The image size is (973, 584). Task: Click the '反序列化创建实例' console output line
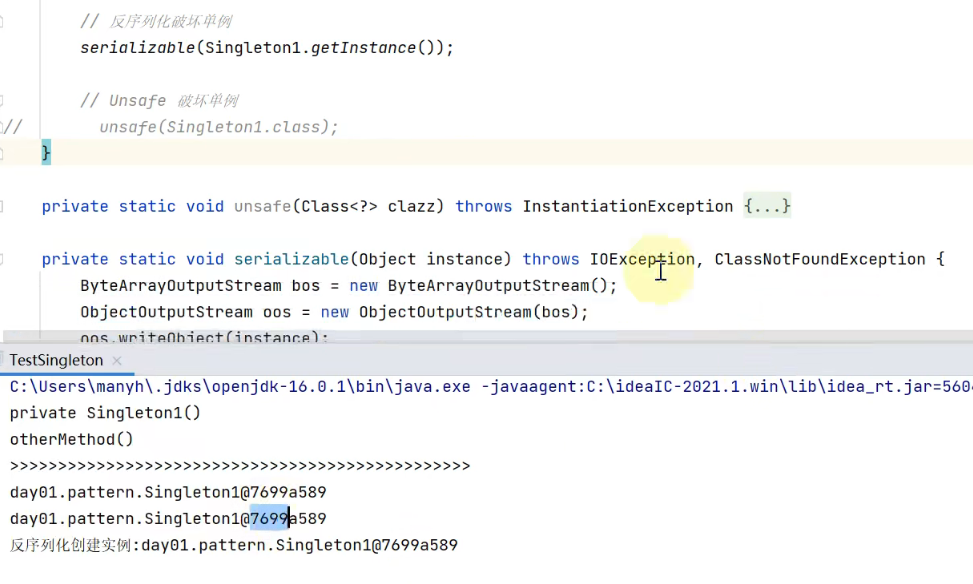click(x=233, y=545)
